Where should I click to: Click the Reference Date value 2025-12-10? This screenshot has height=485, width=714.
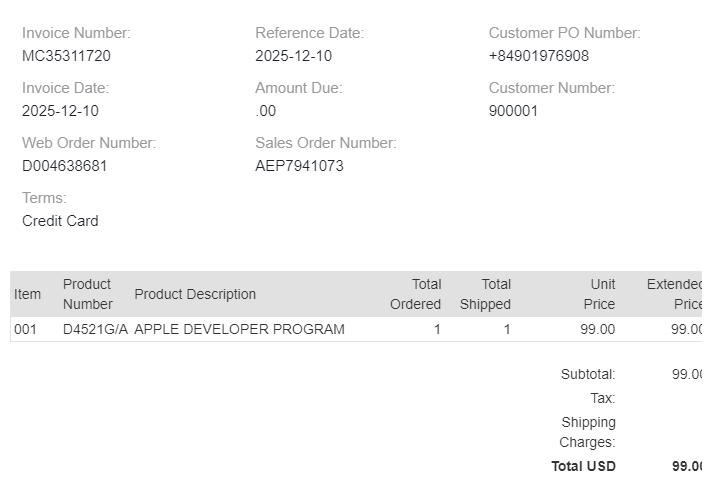293,56
